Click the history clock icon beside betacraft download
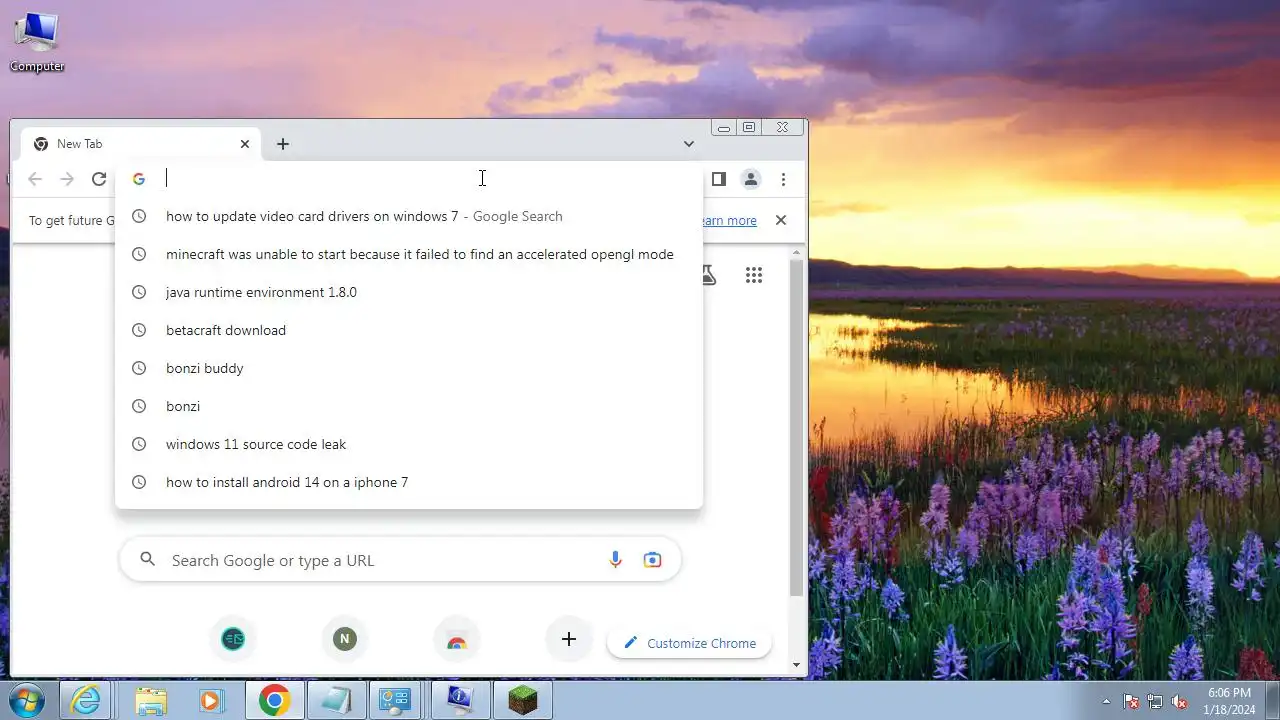1280x720 pixels. coord(139,330)
